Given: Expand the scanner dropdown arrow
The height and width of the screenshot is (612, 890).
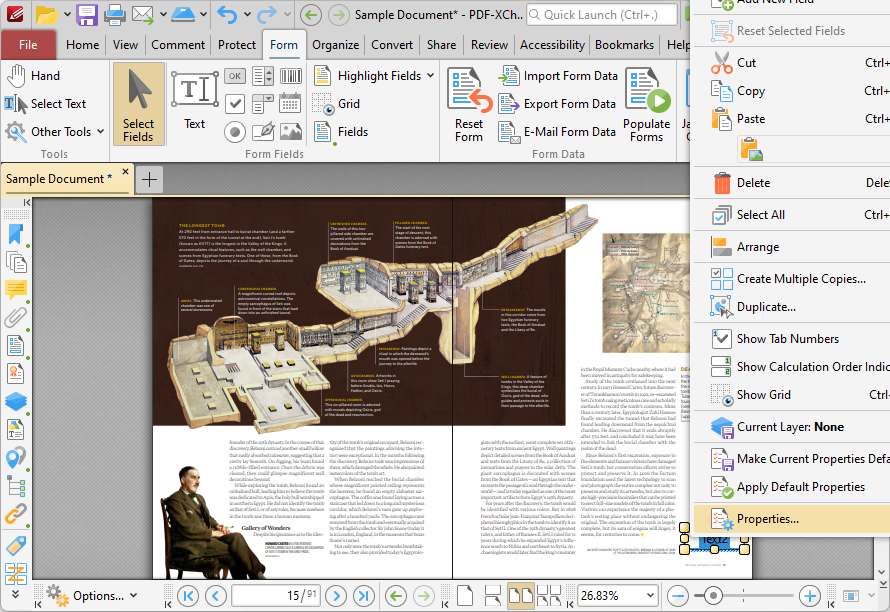Looking at the screenshot, I should (203, 15).
